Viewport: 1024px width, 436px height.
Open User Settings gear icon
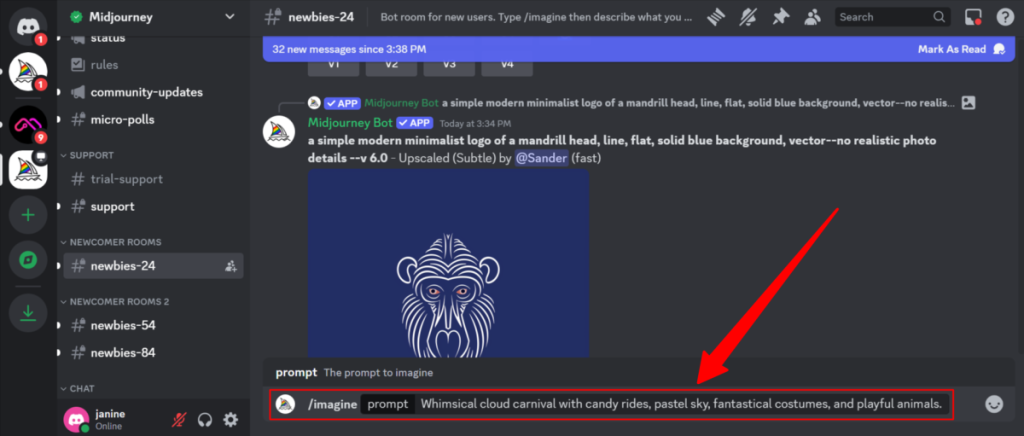tap(231, 420)
